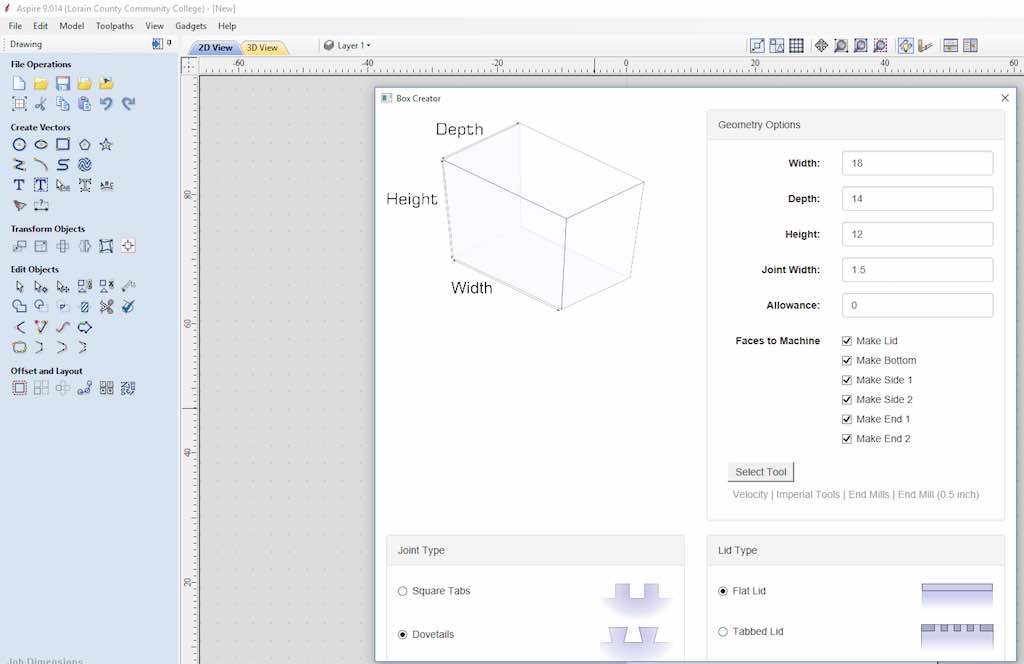The width and height of the screenshot is (1024, 664).
Task: Open the File menu
Action: click(15, 26)
